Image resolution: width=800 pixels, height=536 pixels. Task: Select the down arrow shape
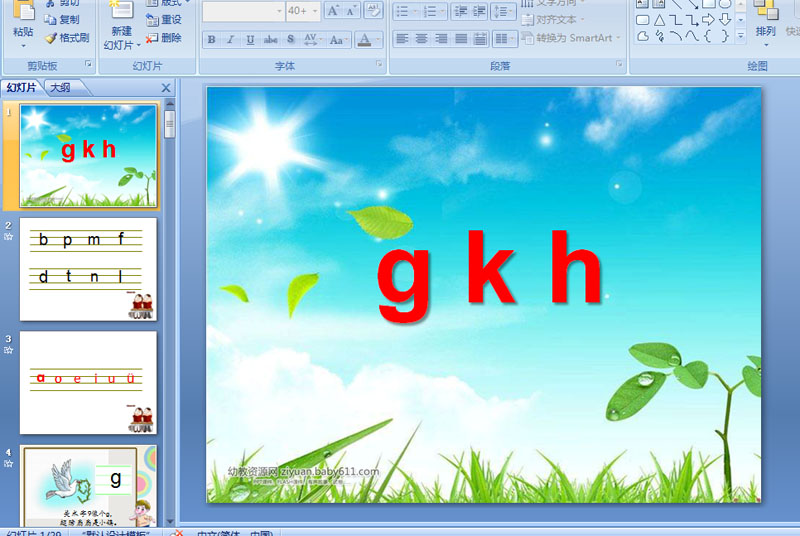(725, 20)
